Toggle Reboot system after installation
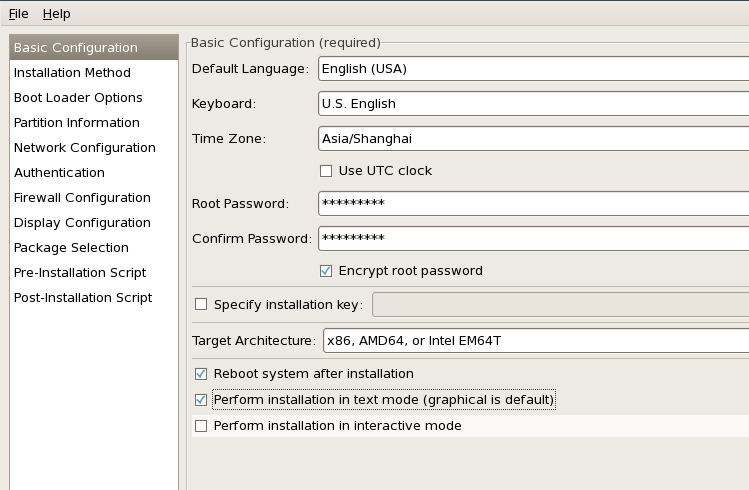Screen dimensions: 749x490 pyautogui.click(x=201, y=374)
